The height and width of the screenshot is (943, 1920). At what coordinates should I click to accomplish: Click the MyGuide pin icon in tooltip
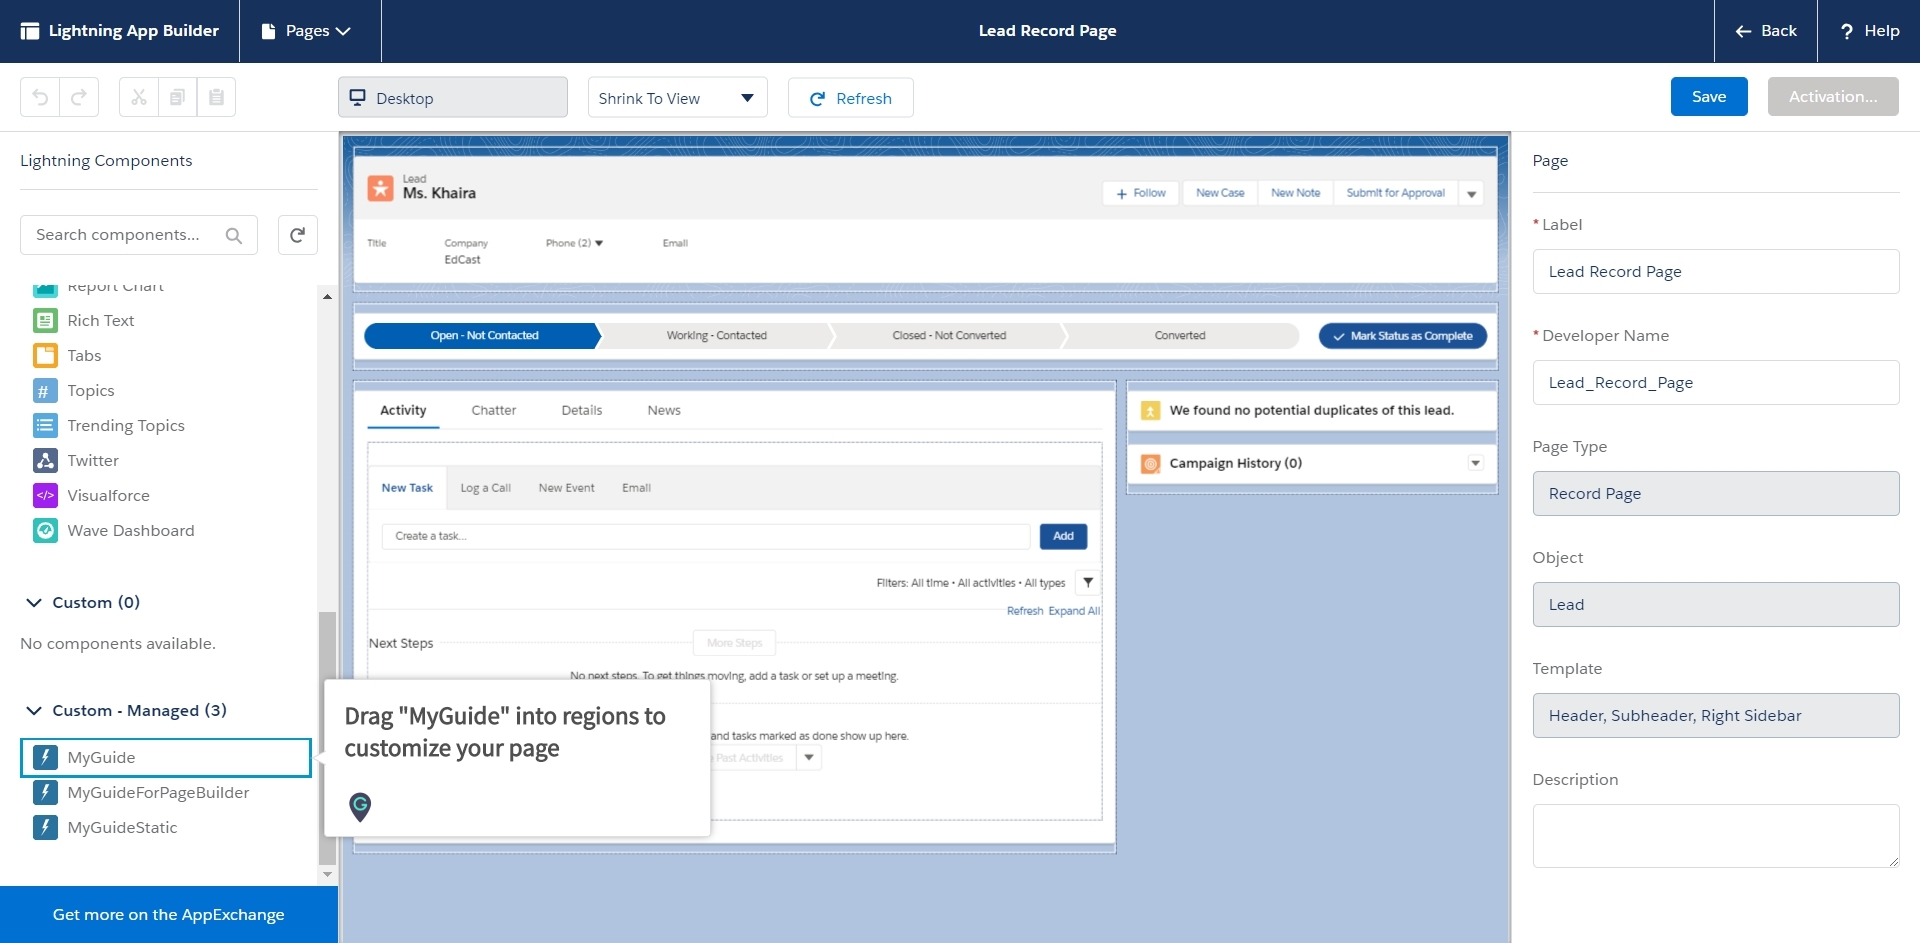(360, 806)
